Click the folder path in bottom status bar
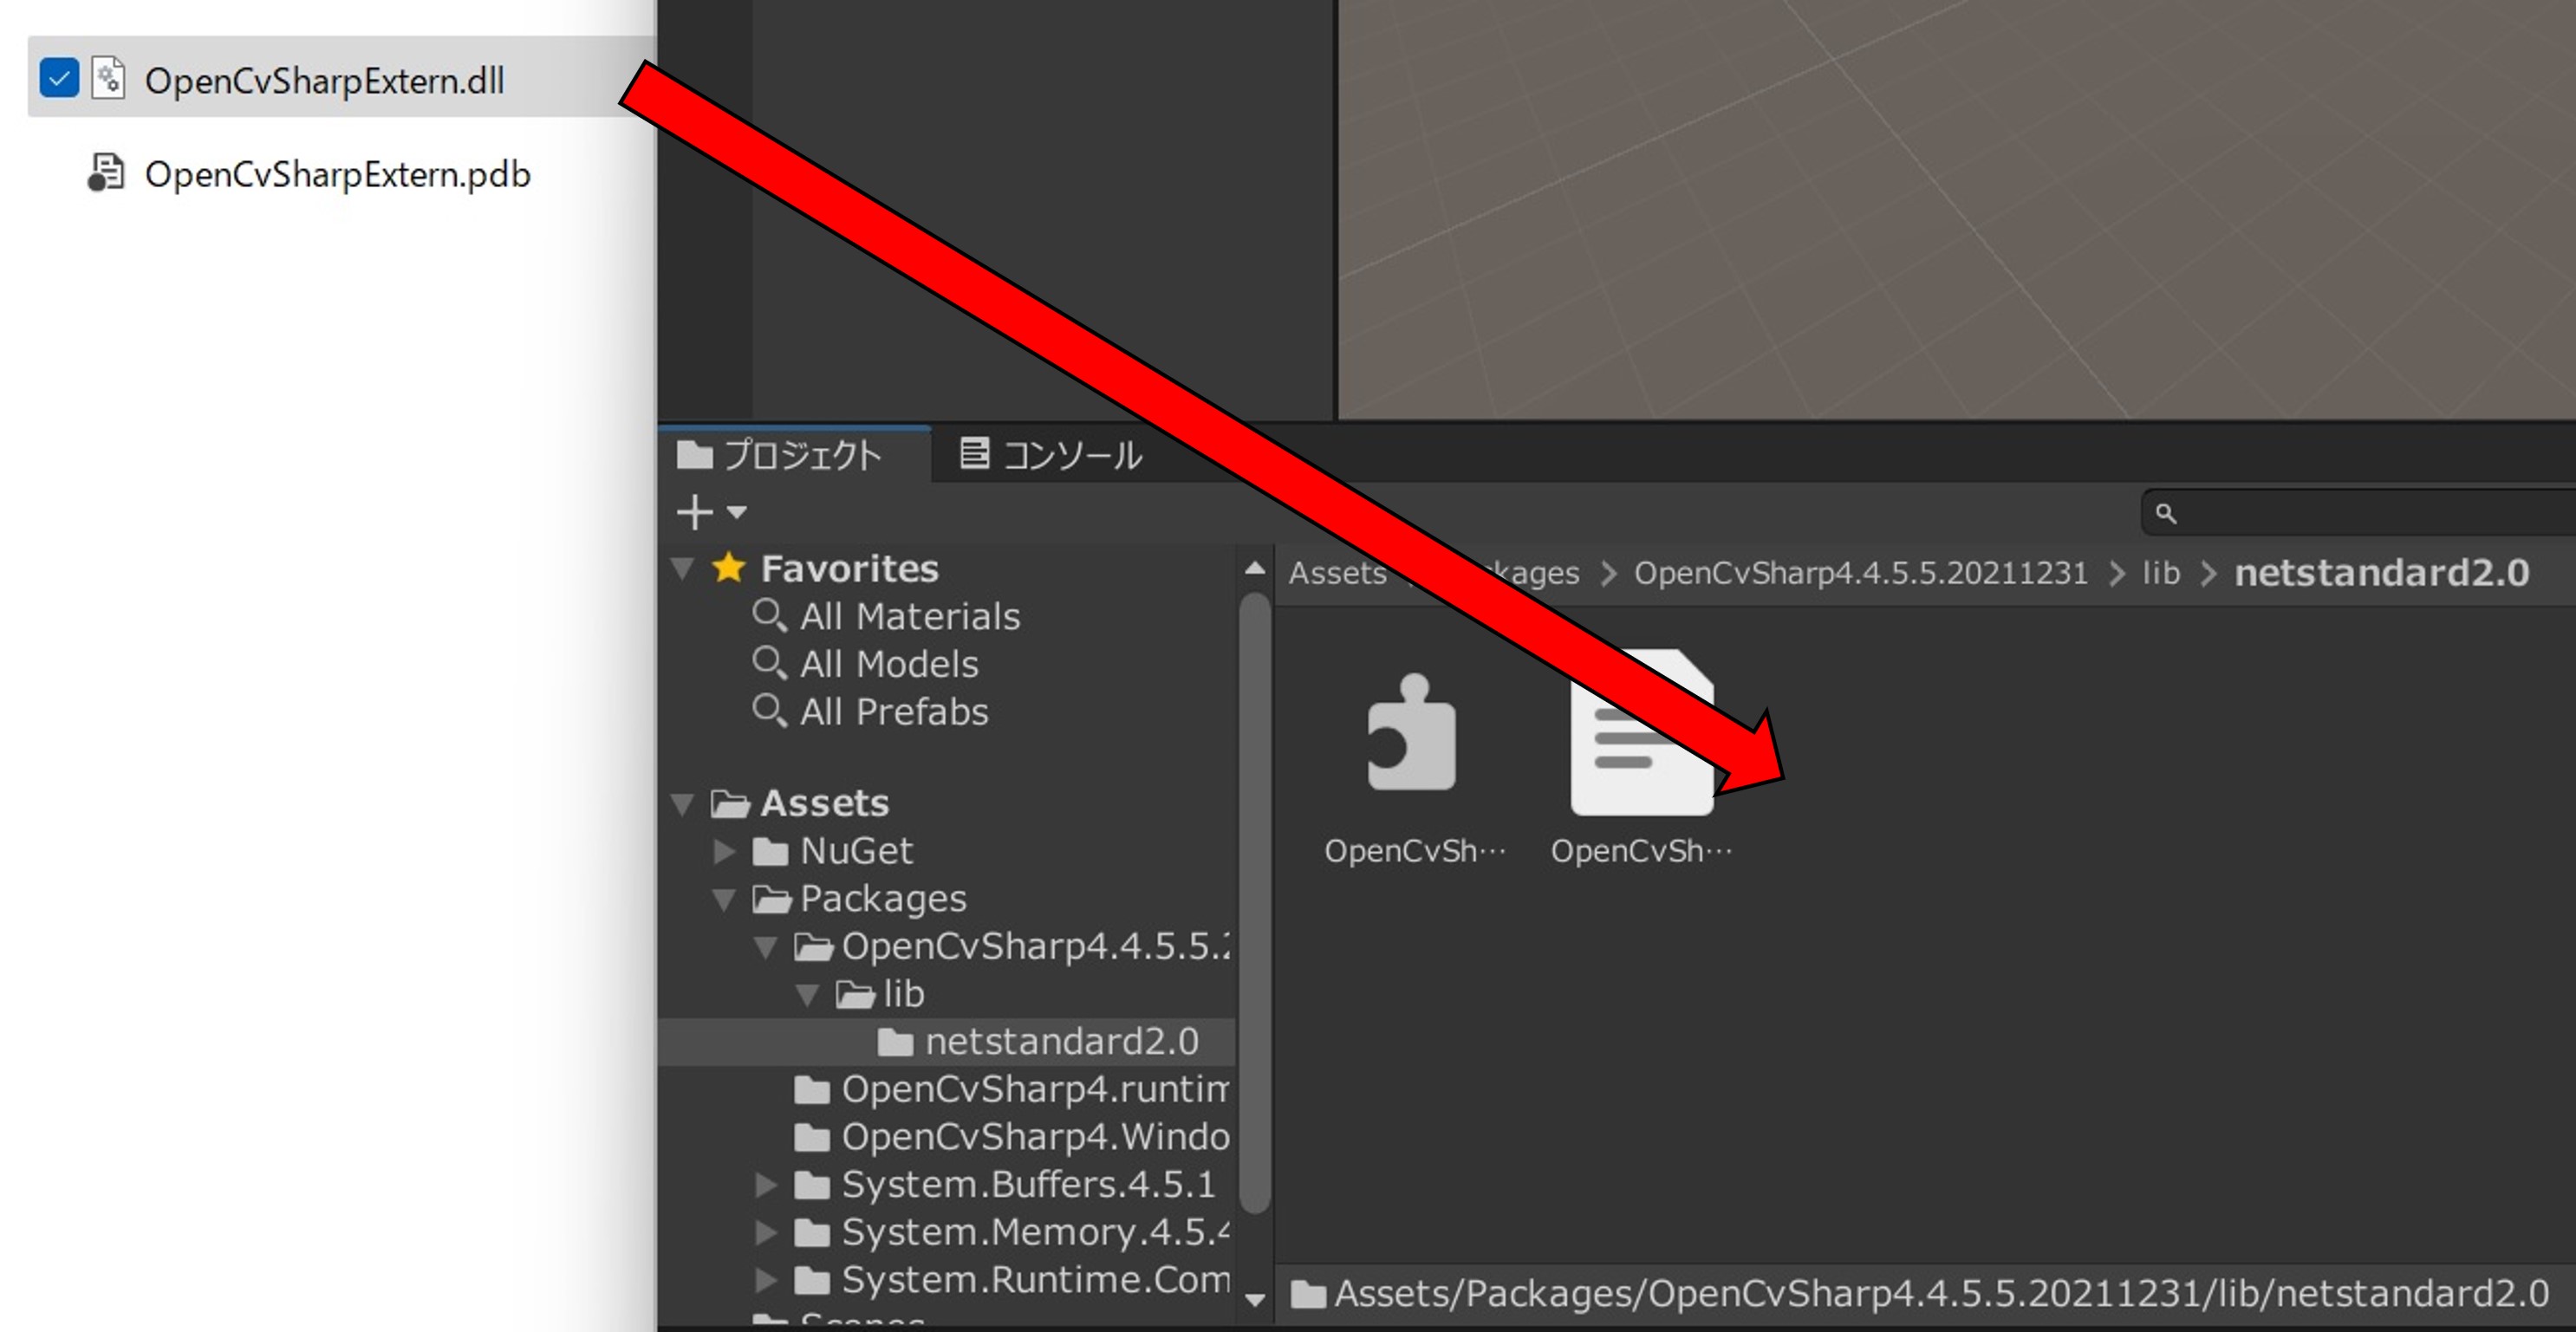Viewport: 2576px width, 1332px height. click(1941, 1294)
